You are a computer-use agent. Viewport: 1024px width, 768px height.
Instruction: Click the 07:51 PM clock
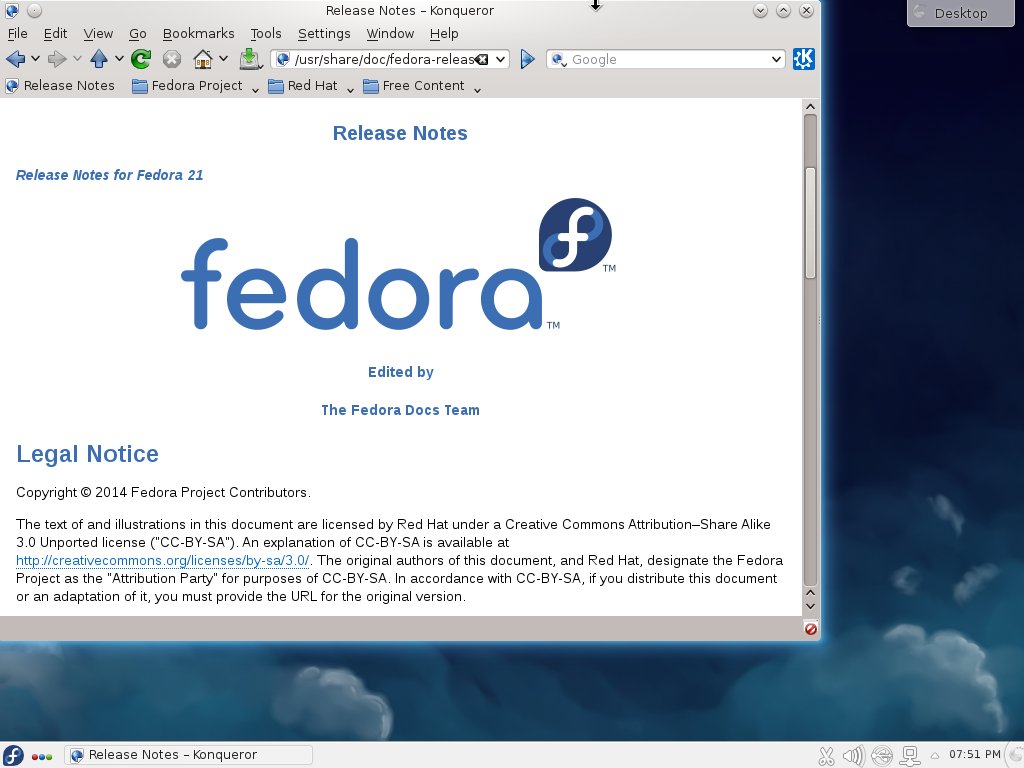(974, 754)
